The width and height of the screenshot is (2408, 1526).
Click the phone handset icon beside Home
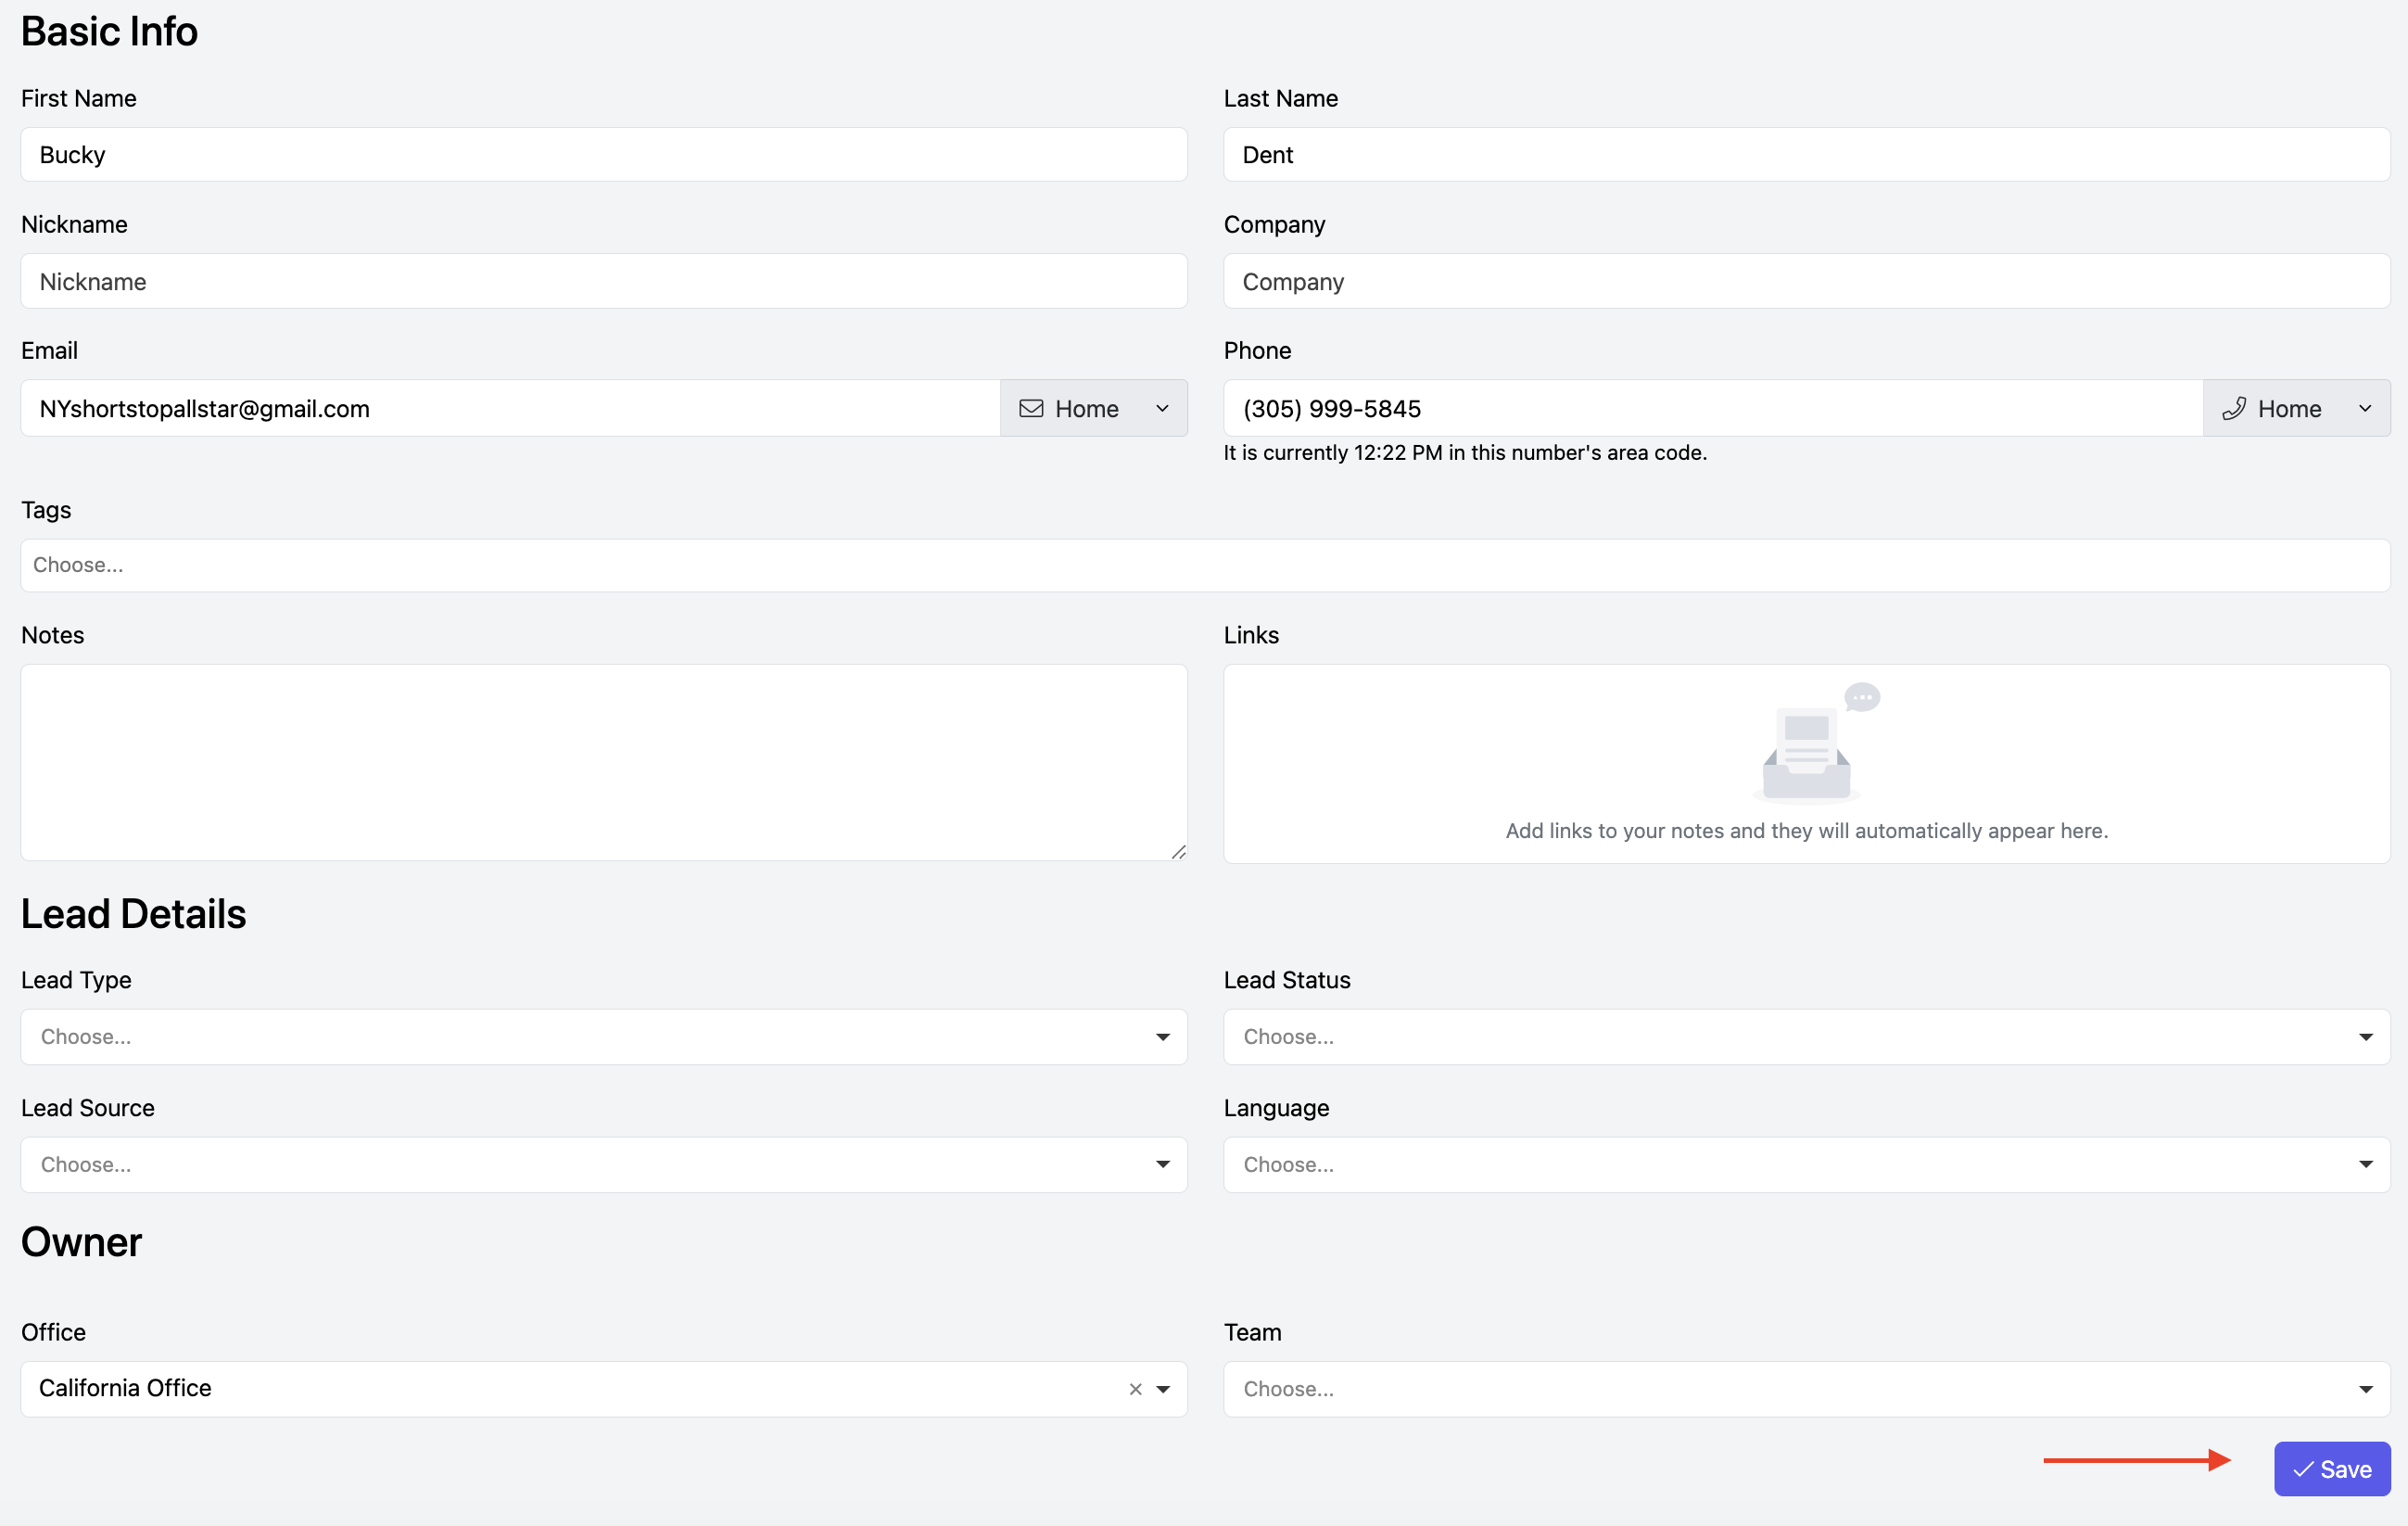coord(2234,409)
